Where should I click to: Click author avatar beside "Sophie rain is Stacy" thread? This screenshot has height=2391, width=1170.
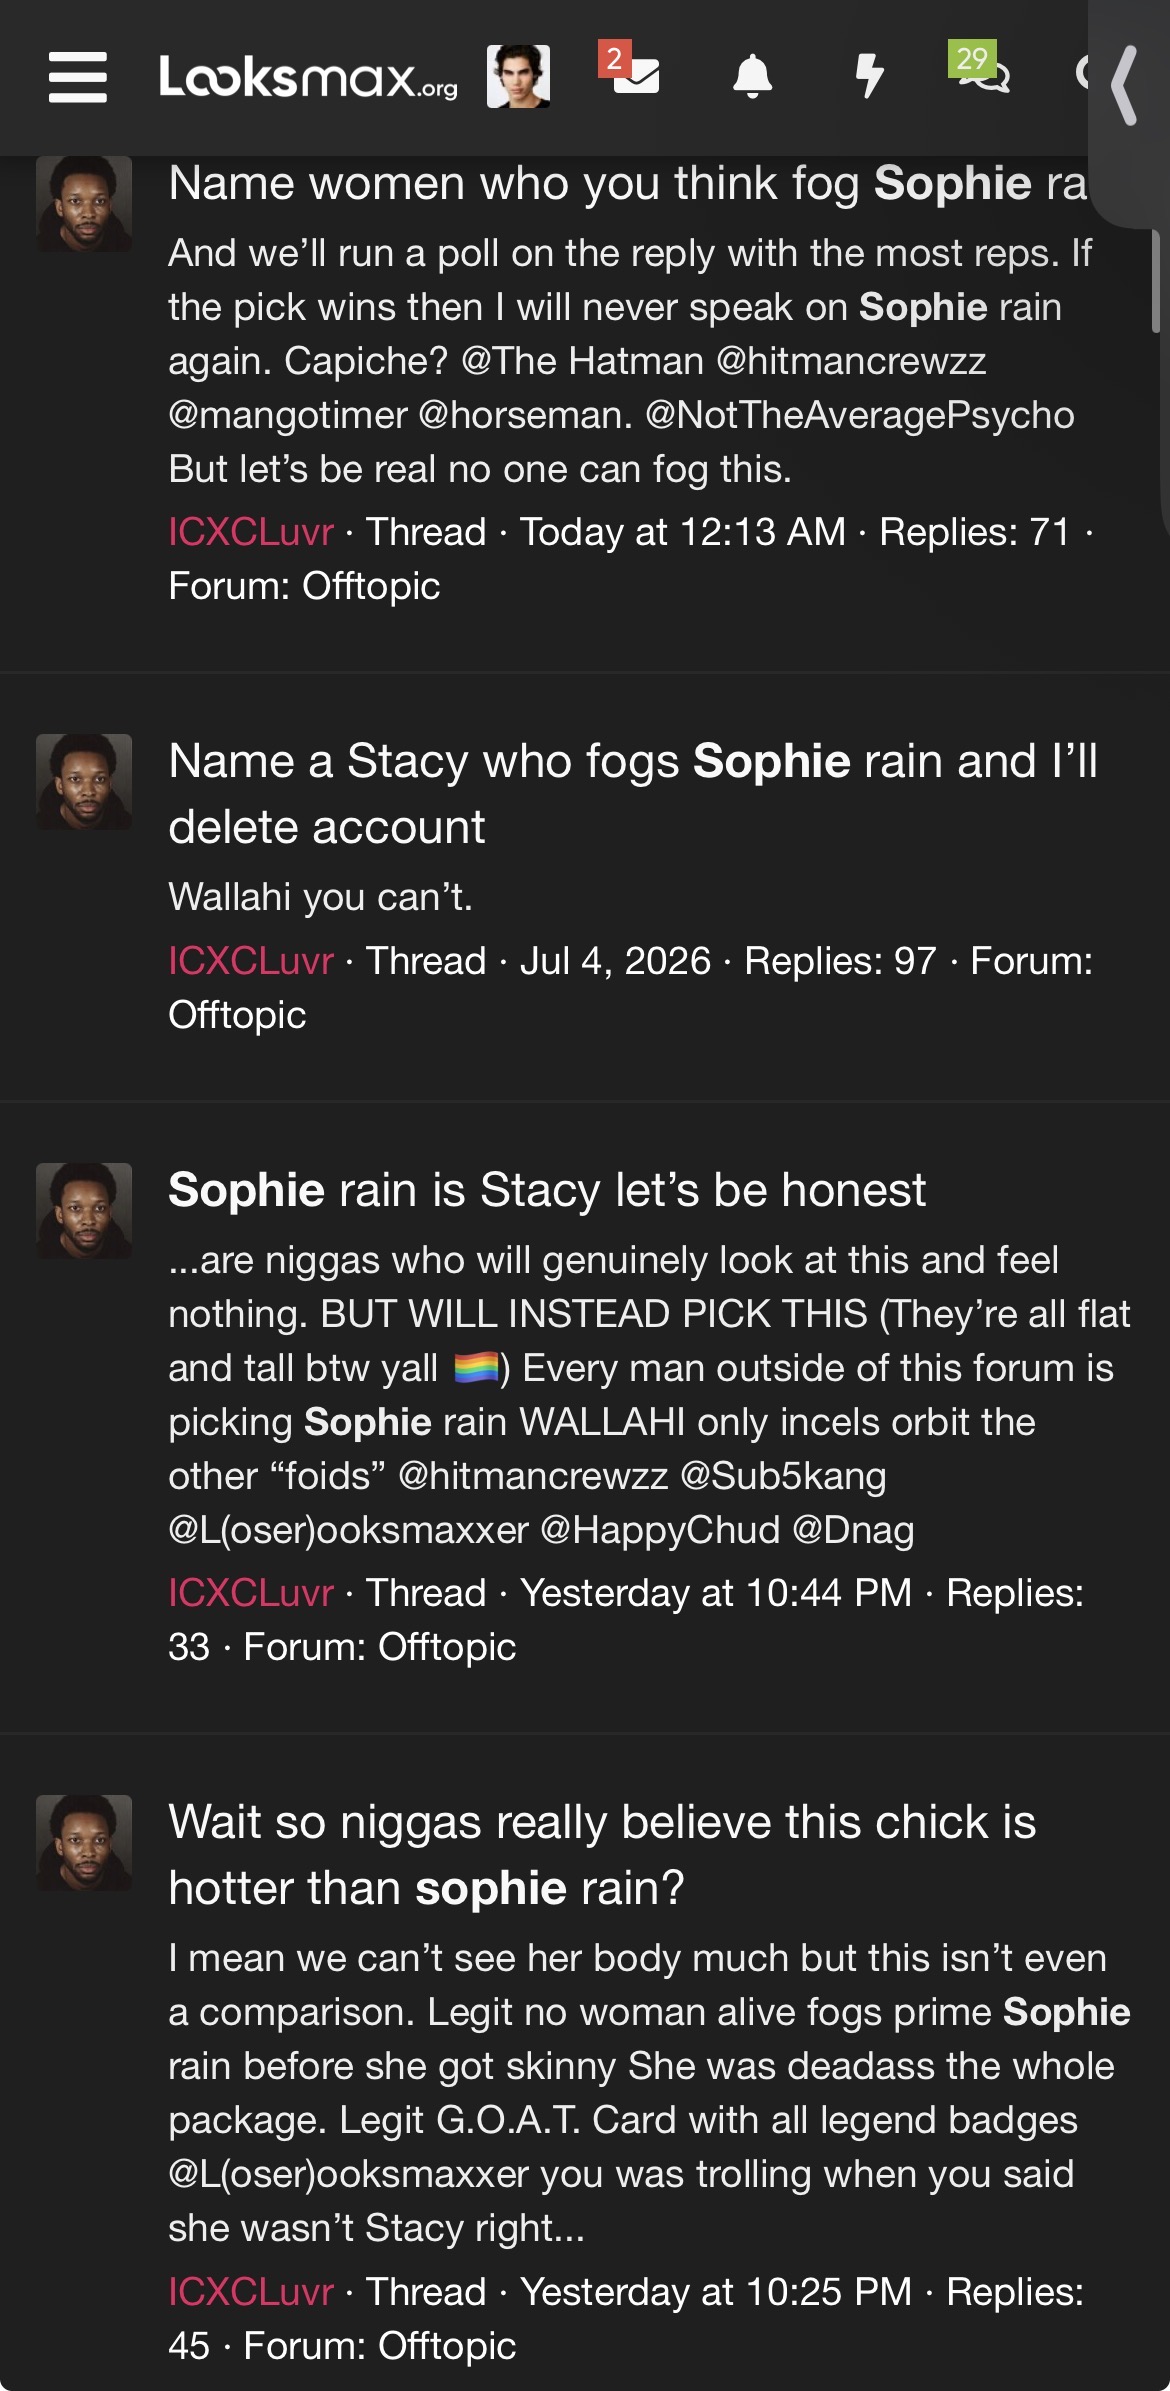[84, 1210]
